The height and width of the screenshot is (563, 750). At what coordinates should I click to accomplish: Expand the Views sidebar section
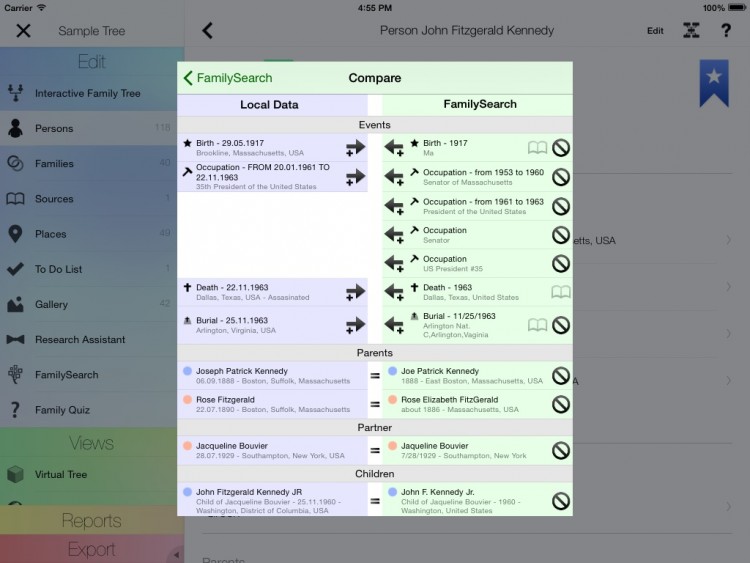(92, 443)
